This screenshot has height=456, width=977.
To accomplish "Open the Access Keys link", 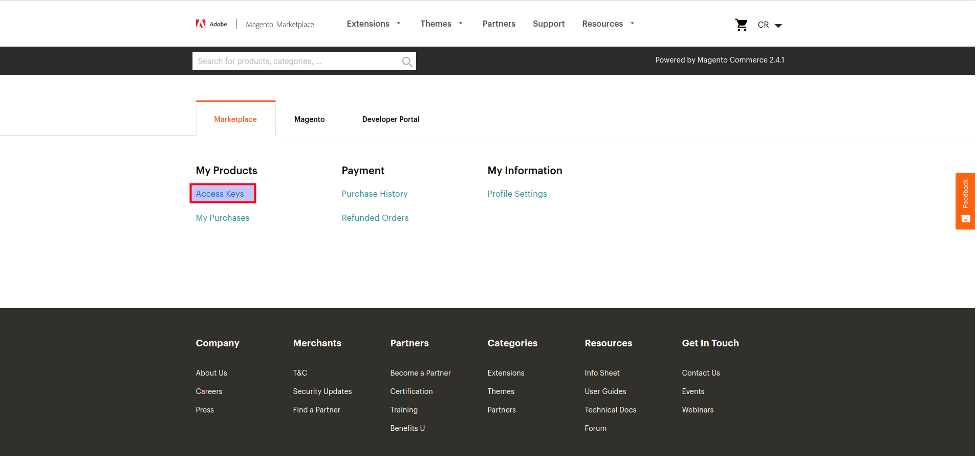I will tap(220, 194).
